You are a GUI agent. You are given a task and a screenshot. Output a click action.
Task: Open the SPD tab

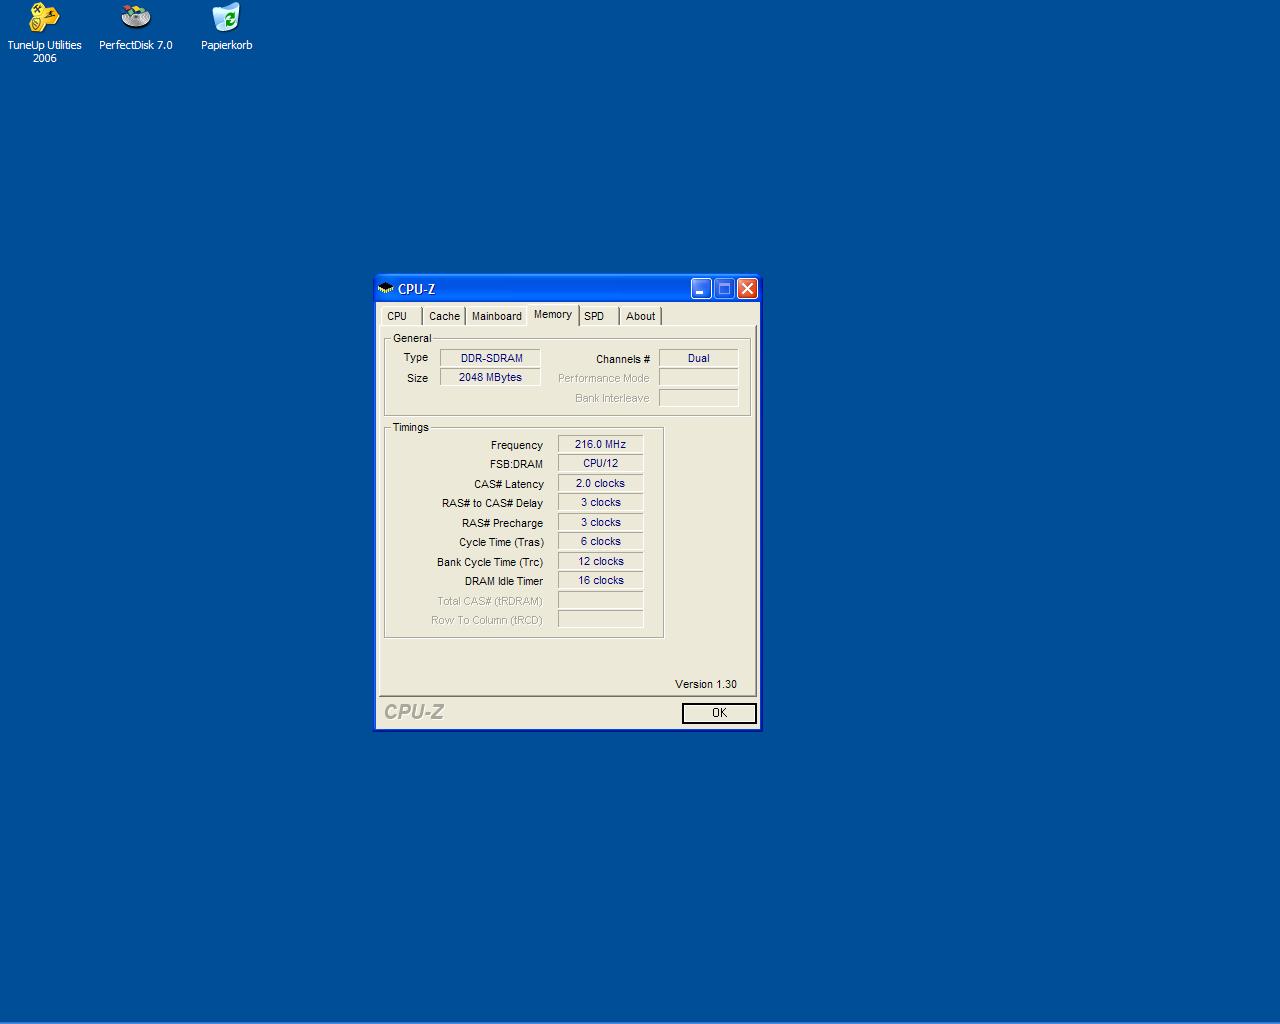[596, 316]
